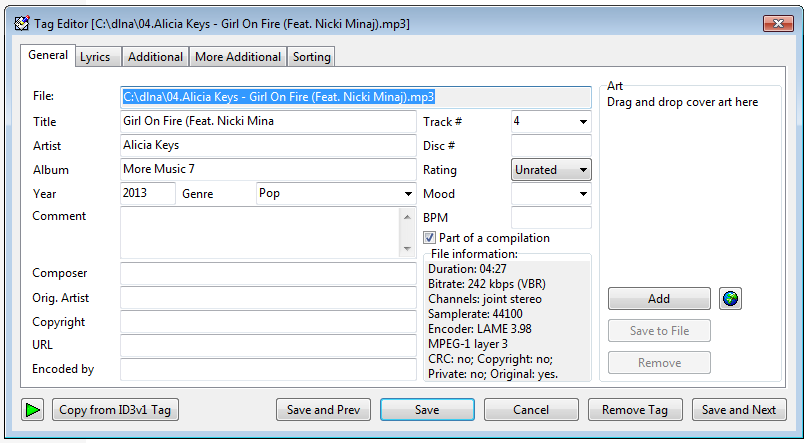The width and height of the screenshot is (811, 443).
Task: Expand the Mood dropdown list
Action: 583,194
